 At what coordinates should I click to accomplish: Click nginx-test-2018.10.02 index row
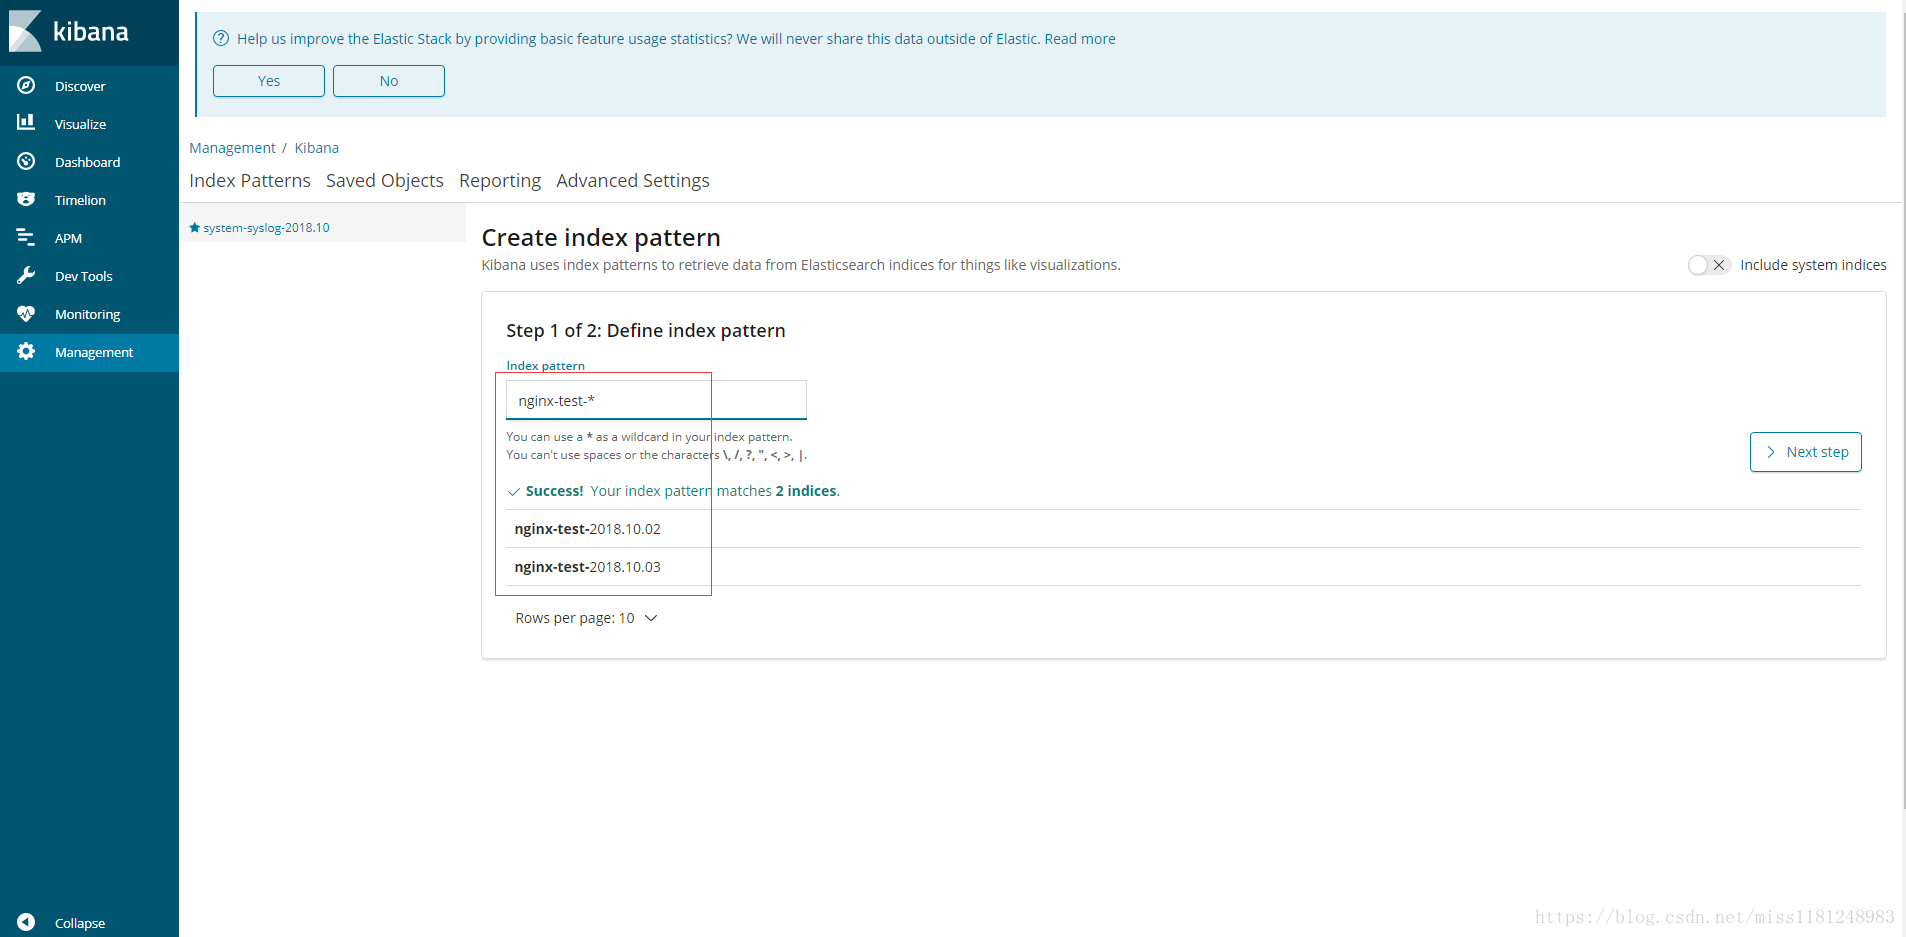(1183, 529)
